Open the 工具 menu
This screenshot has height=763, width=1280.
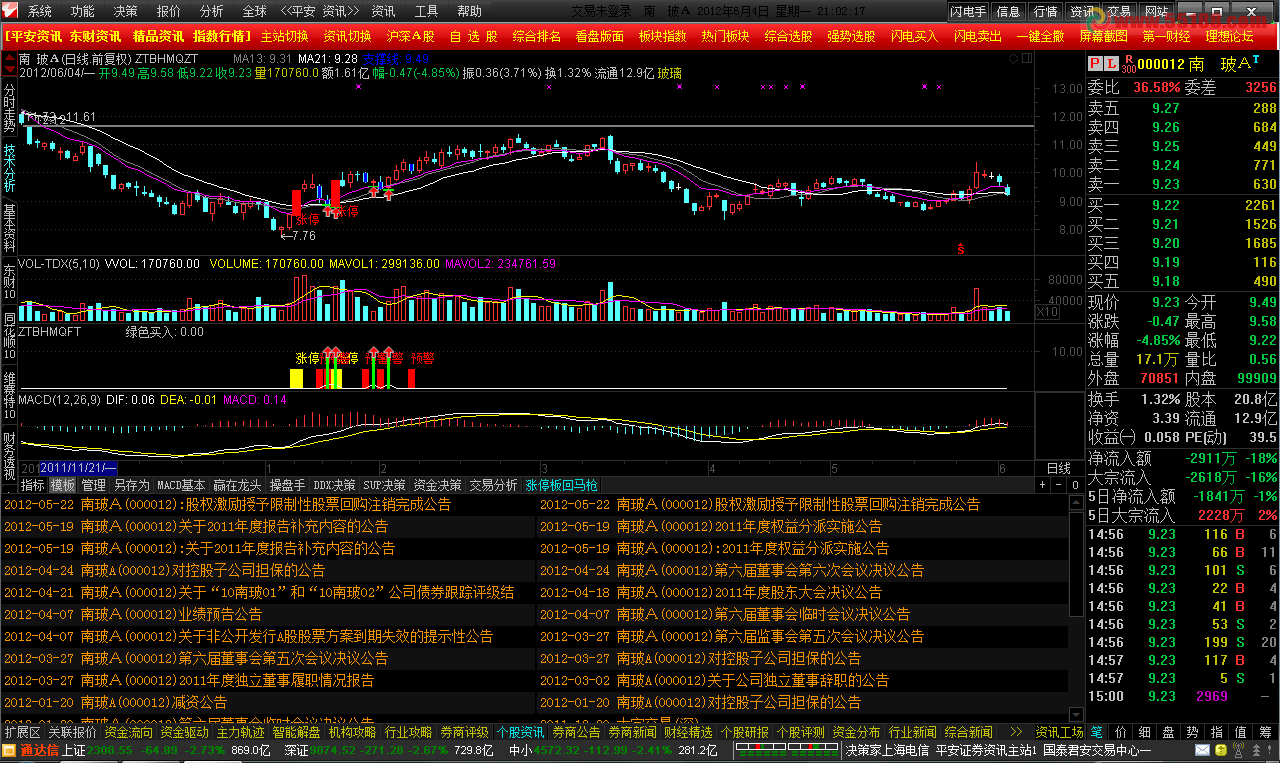click(x=426, y=11)
